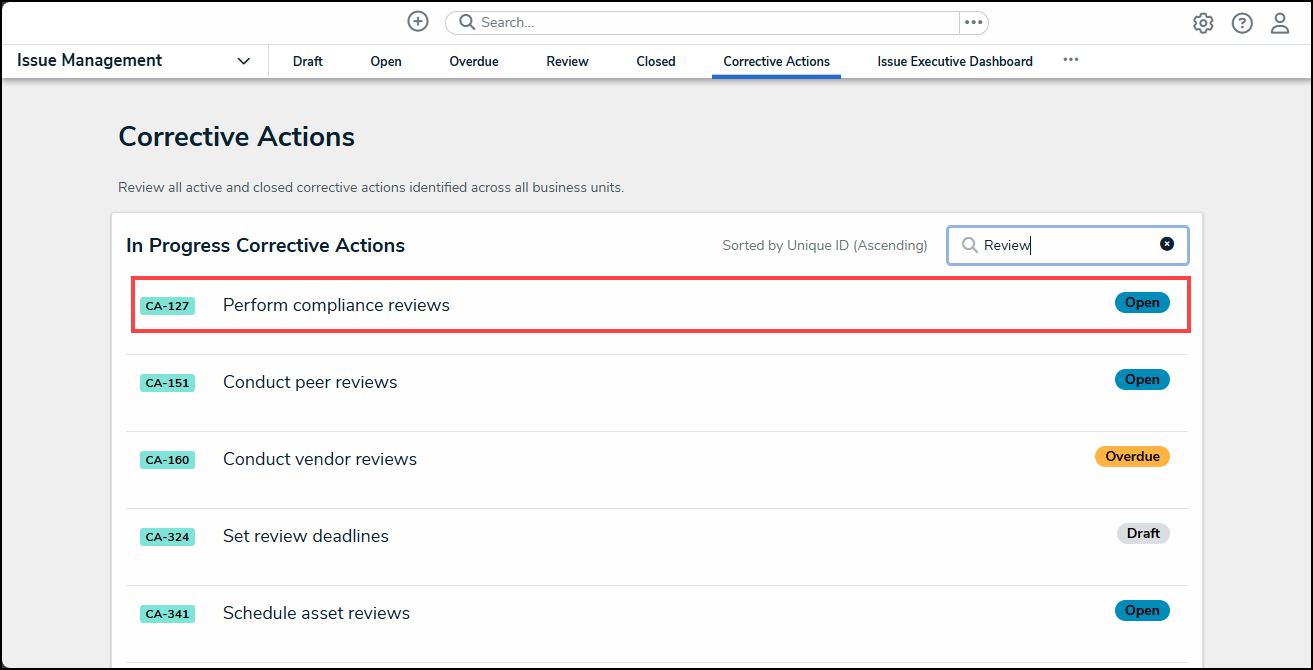
Task: Switch to the Overdue tab
Action: tap(474, 61)
